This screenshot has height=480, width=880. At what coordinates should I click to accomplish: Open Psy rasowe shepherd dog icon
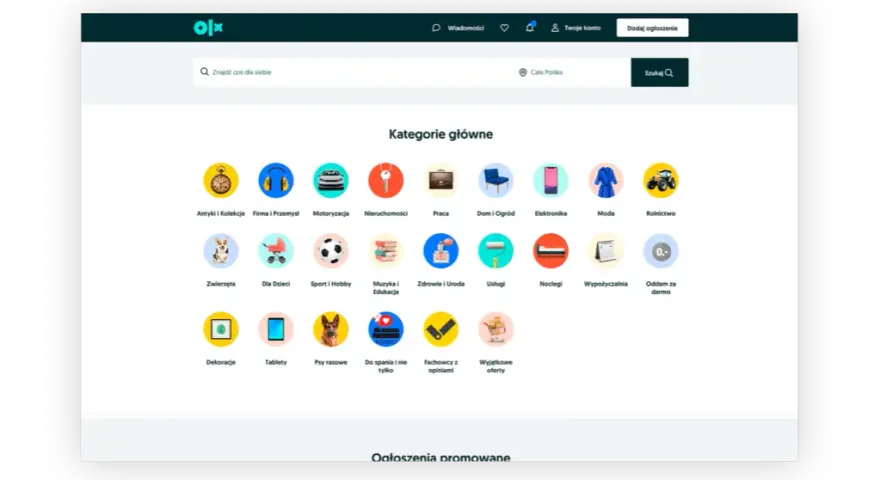click(x=331, y=330)
